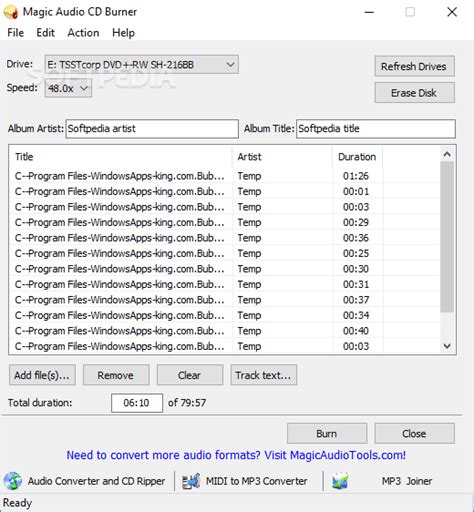The height and width of the screenshot is (512, 474).
Task: Click the 'of 79:57' capacity text
Action: pyautogui.click(x=187, y=403)
